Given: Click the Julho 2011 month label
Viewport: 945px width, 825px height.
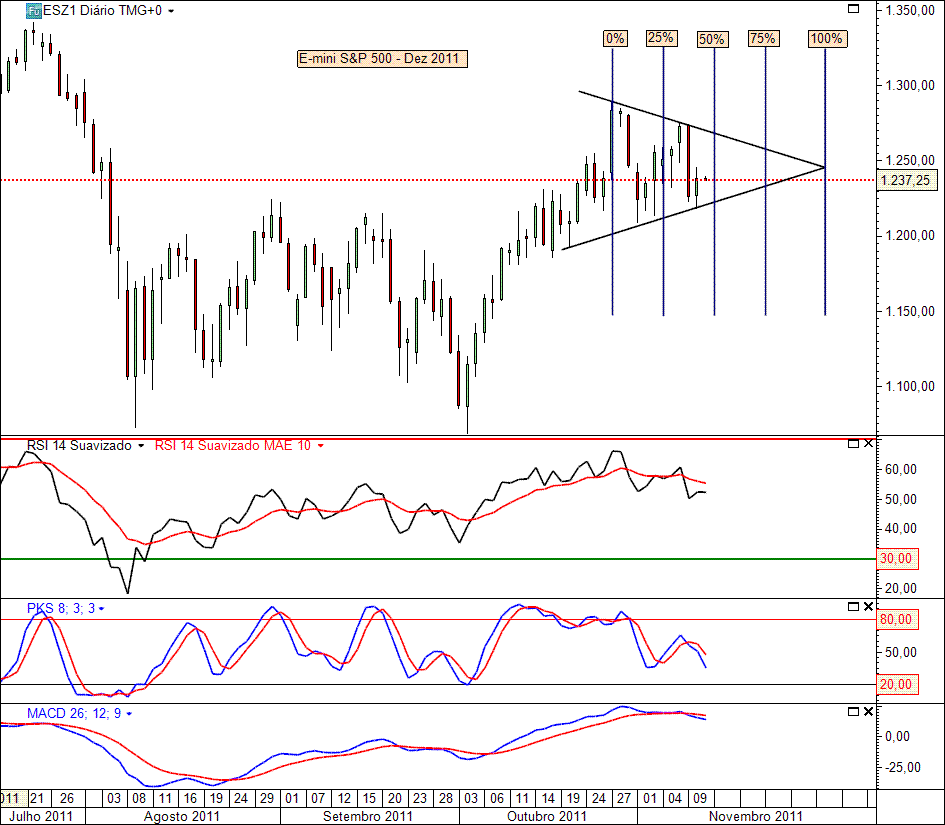Looking at the screenshot, I should 42,816.
